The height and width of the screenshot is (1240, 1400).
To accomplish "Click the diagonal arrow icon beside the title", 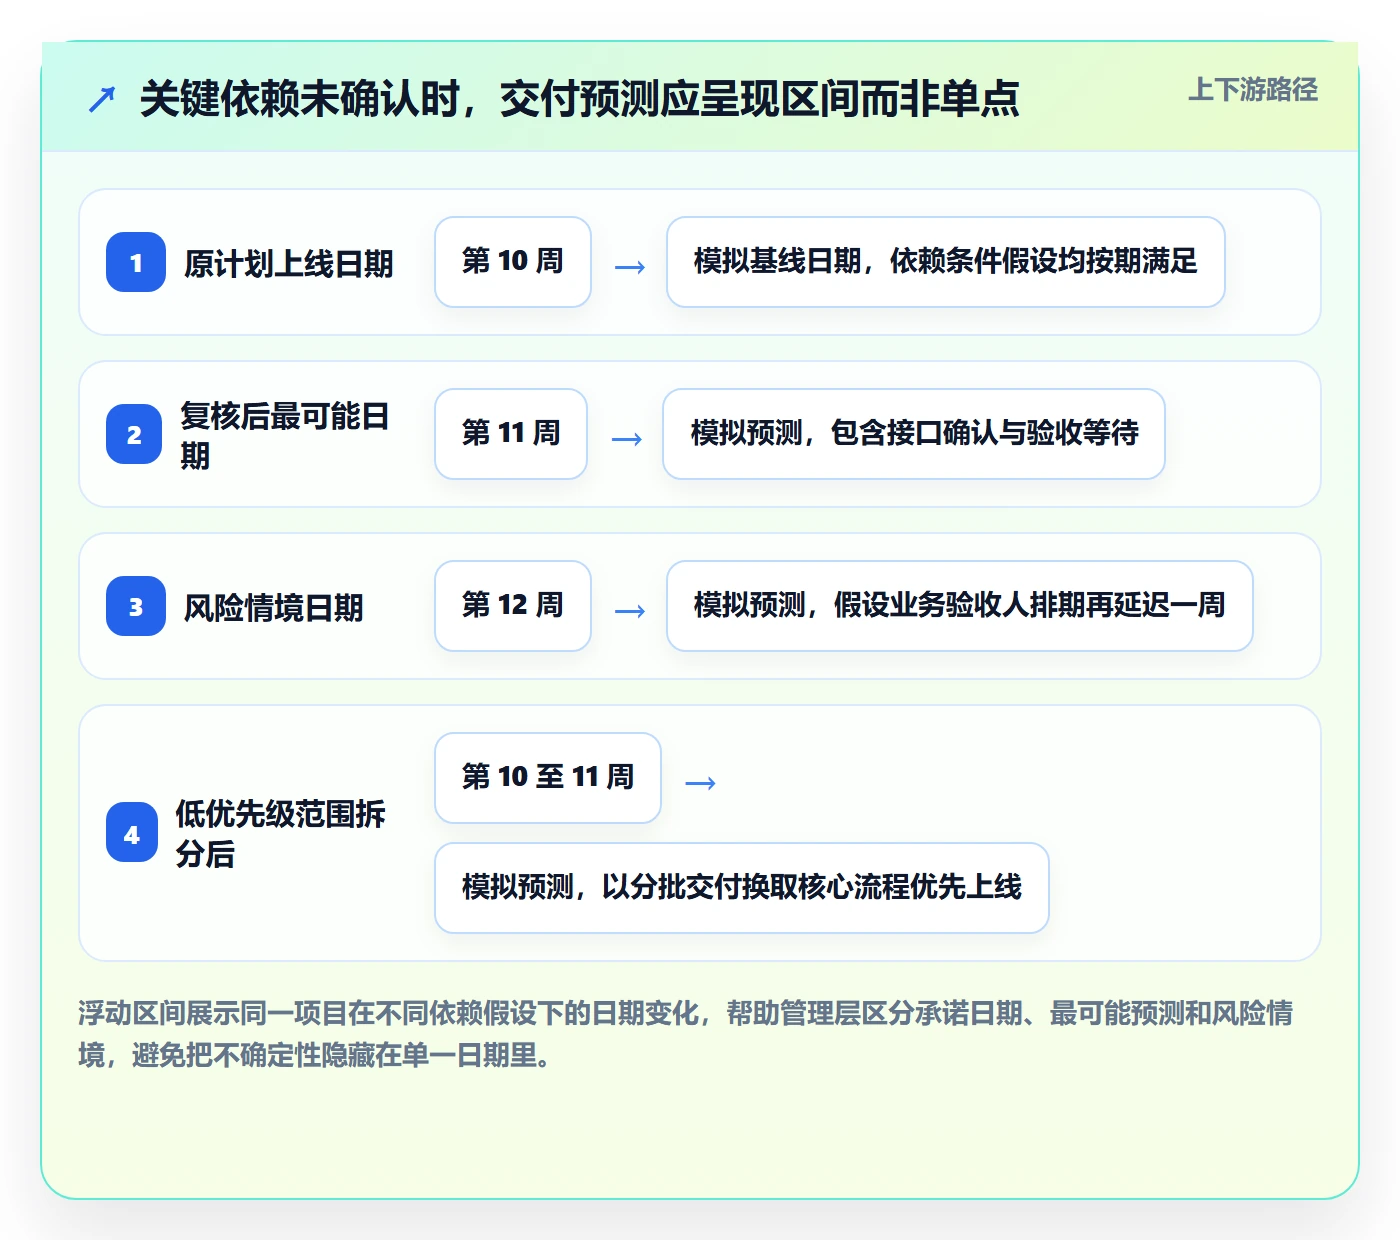I will [x=102, y=99].
